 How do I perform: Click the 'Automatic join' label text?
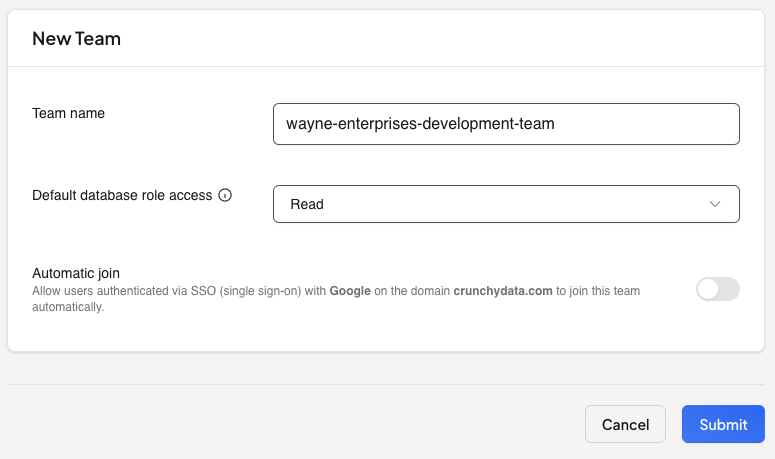(x=76, y=273)
